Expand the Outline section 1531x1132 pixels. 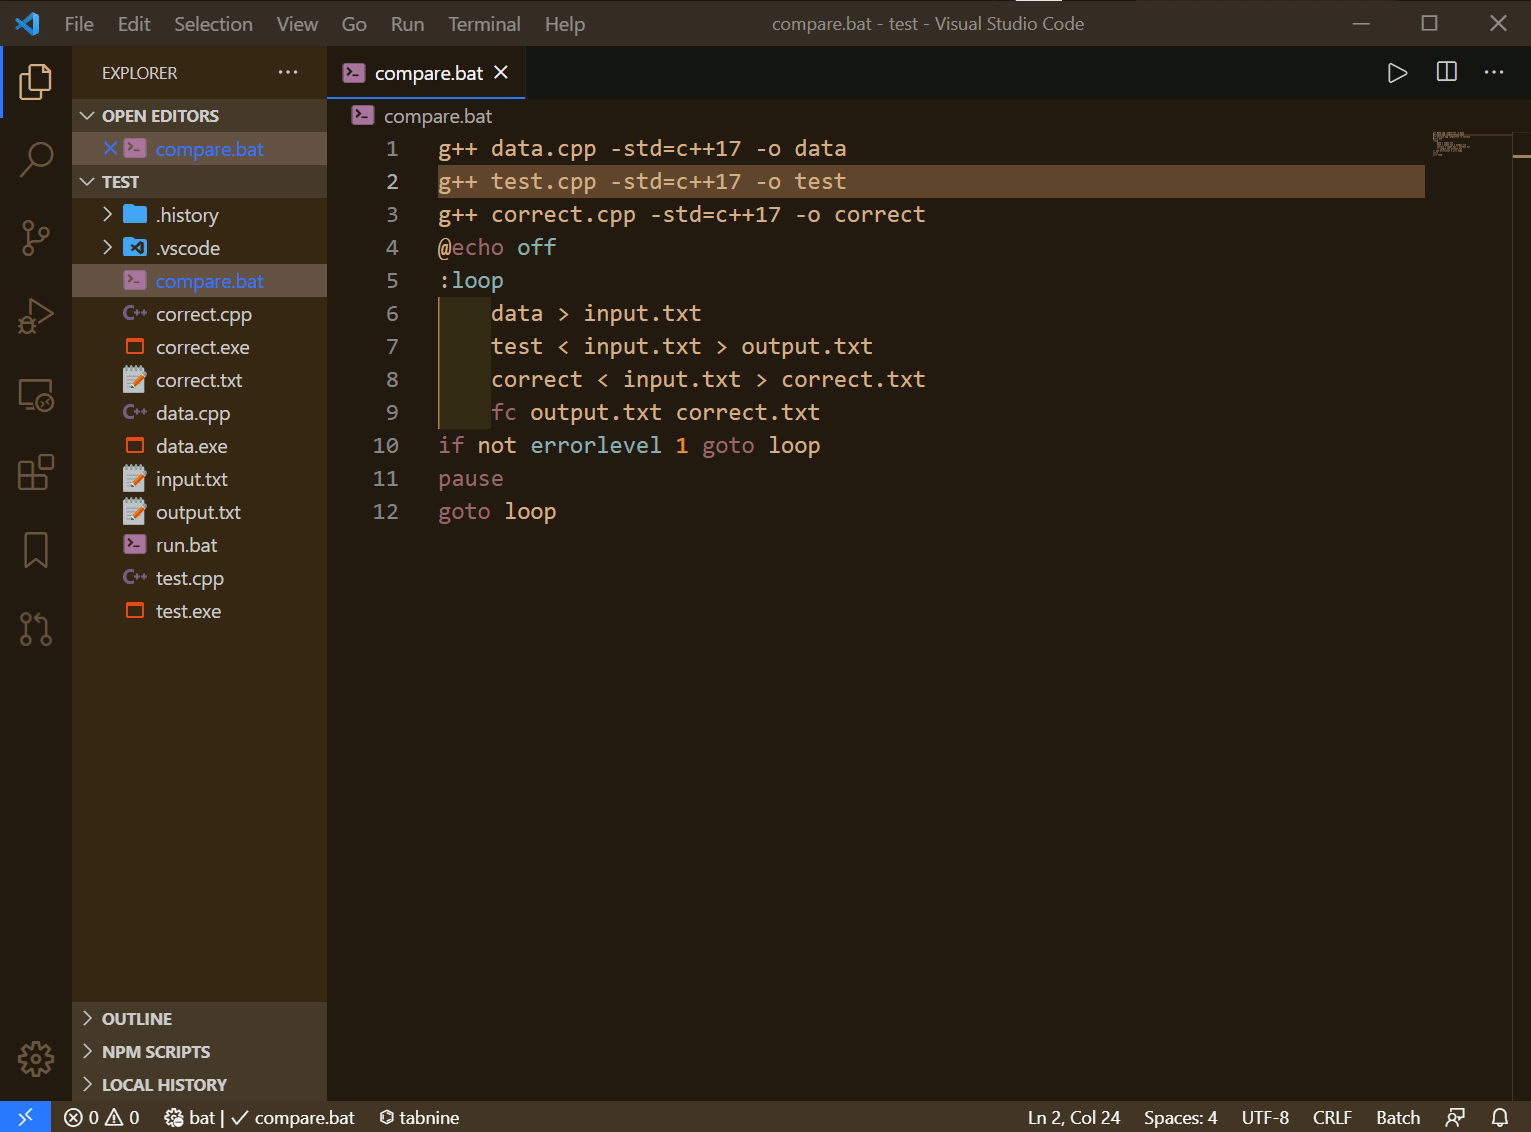(199, 1018)
